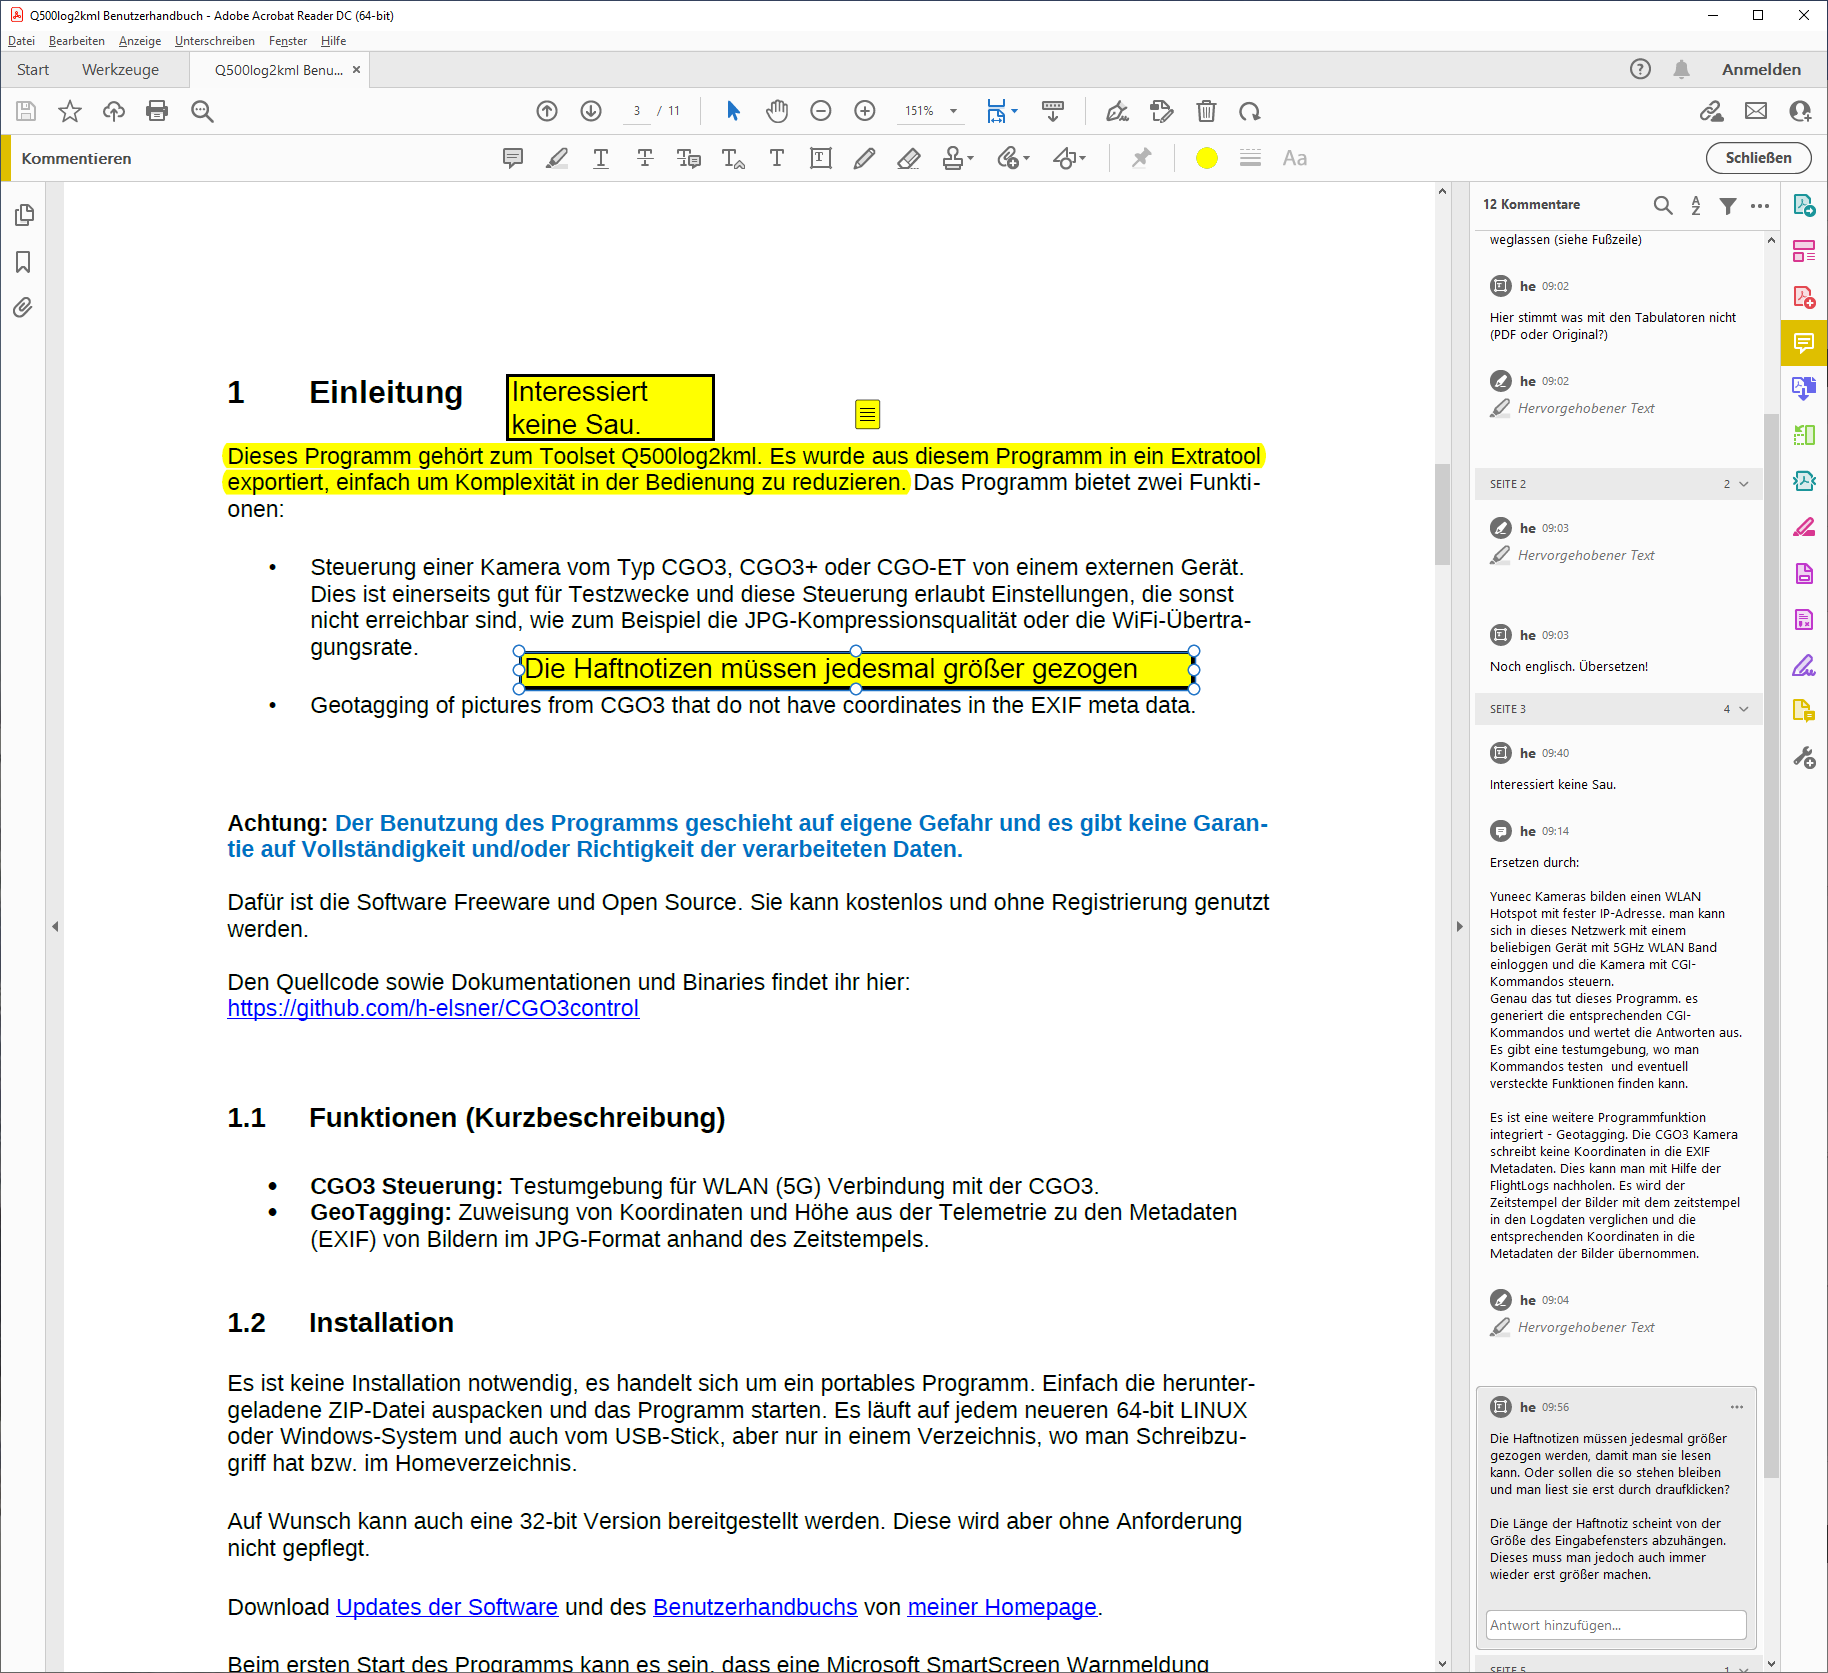Select the eraser tool
The height and width of the screenshot is (1673, 1828).
908,158
